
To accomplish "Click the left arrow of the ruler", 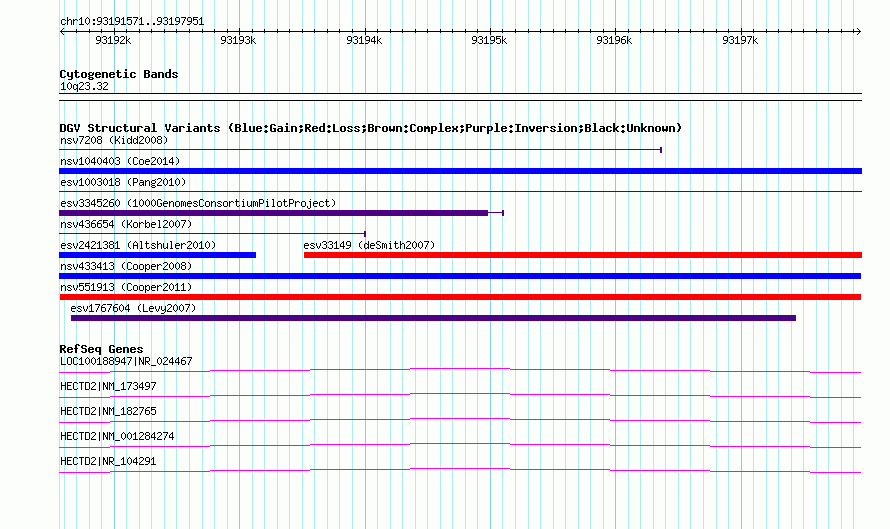I will pyautogui.click(x=62, y=32).
